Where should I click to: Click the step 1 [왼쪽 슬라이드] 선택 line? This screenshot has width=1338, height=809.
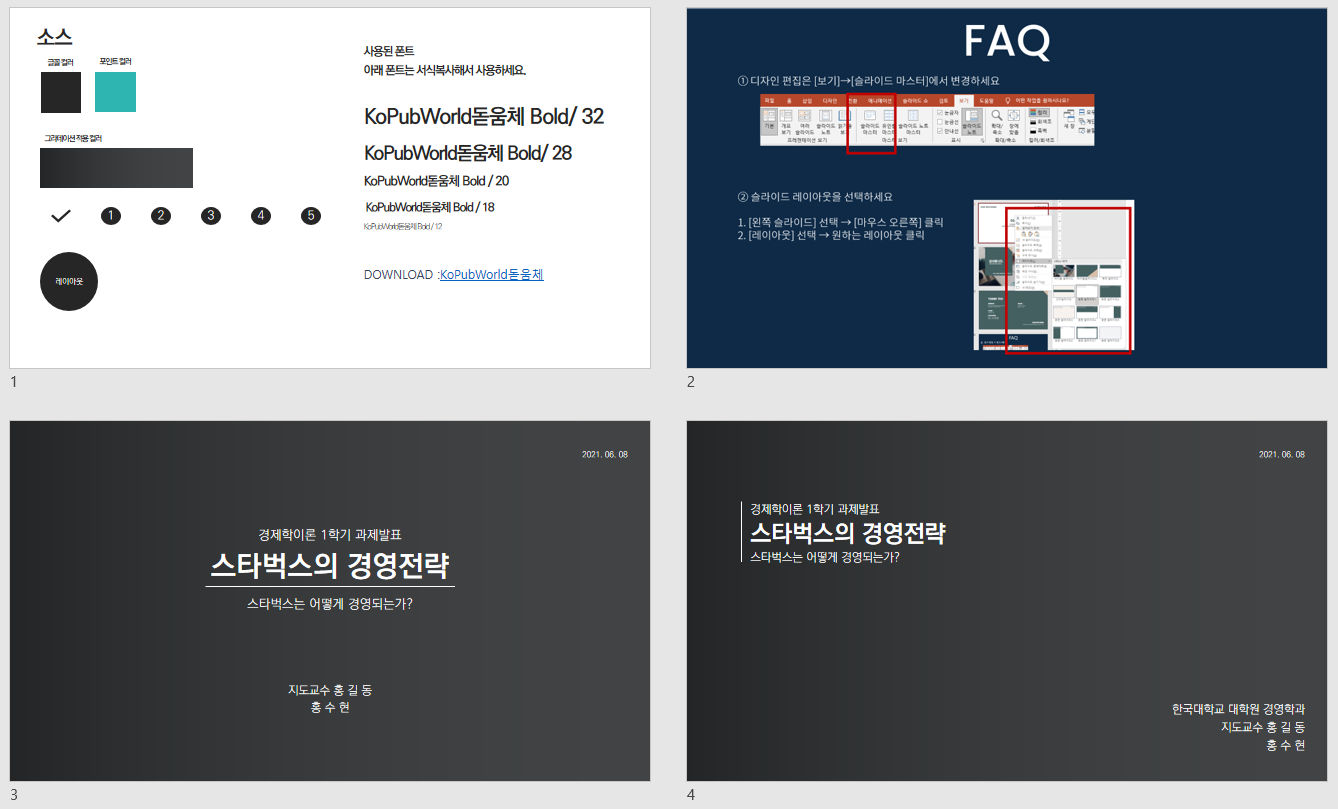tap(840, 222)
